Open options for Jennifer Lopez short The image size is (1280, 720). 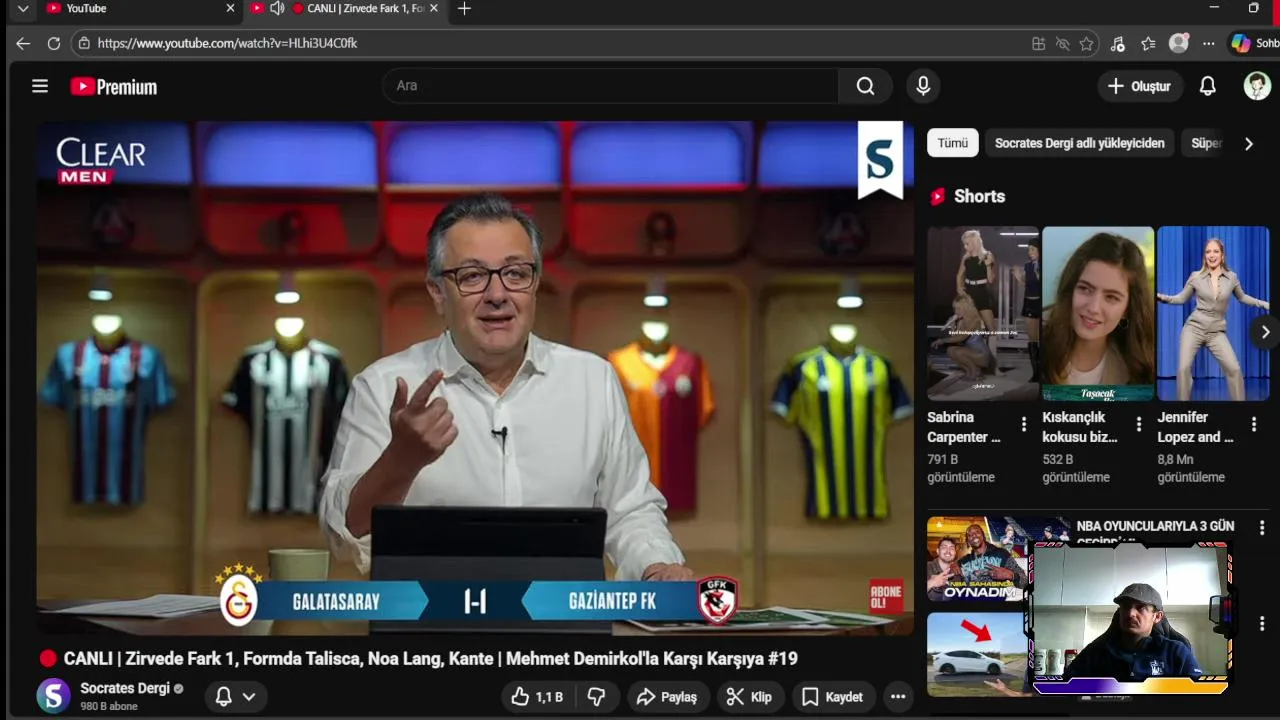point(1254,424)
